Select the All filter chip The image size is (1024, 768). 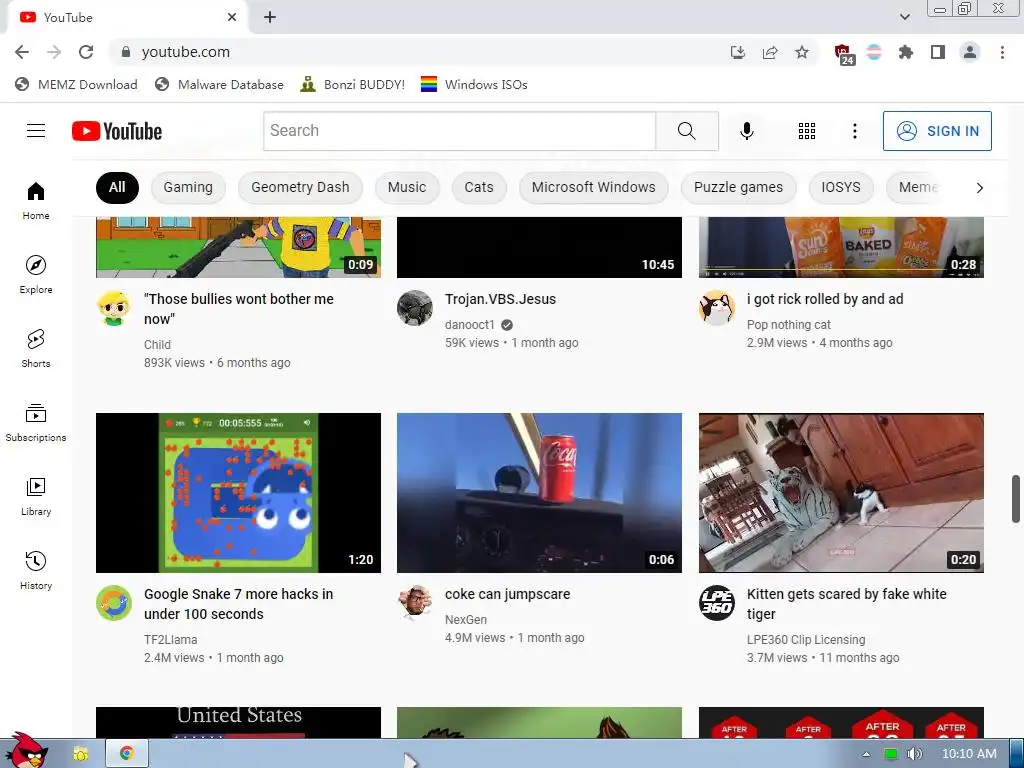click(x=117, y=187)
